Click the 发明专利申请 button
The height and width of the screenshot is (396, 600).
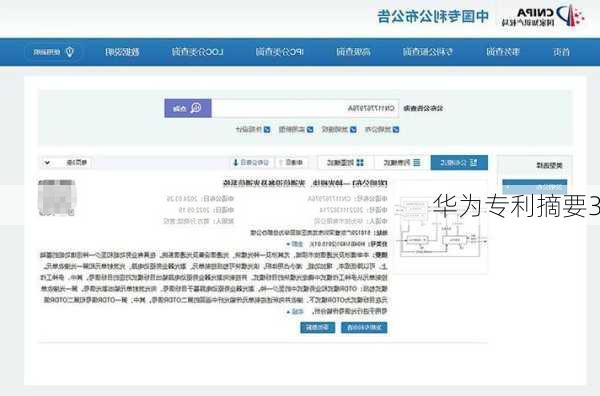pyautogui.click(x=364, y=328)
